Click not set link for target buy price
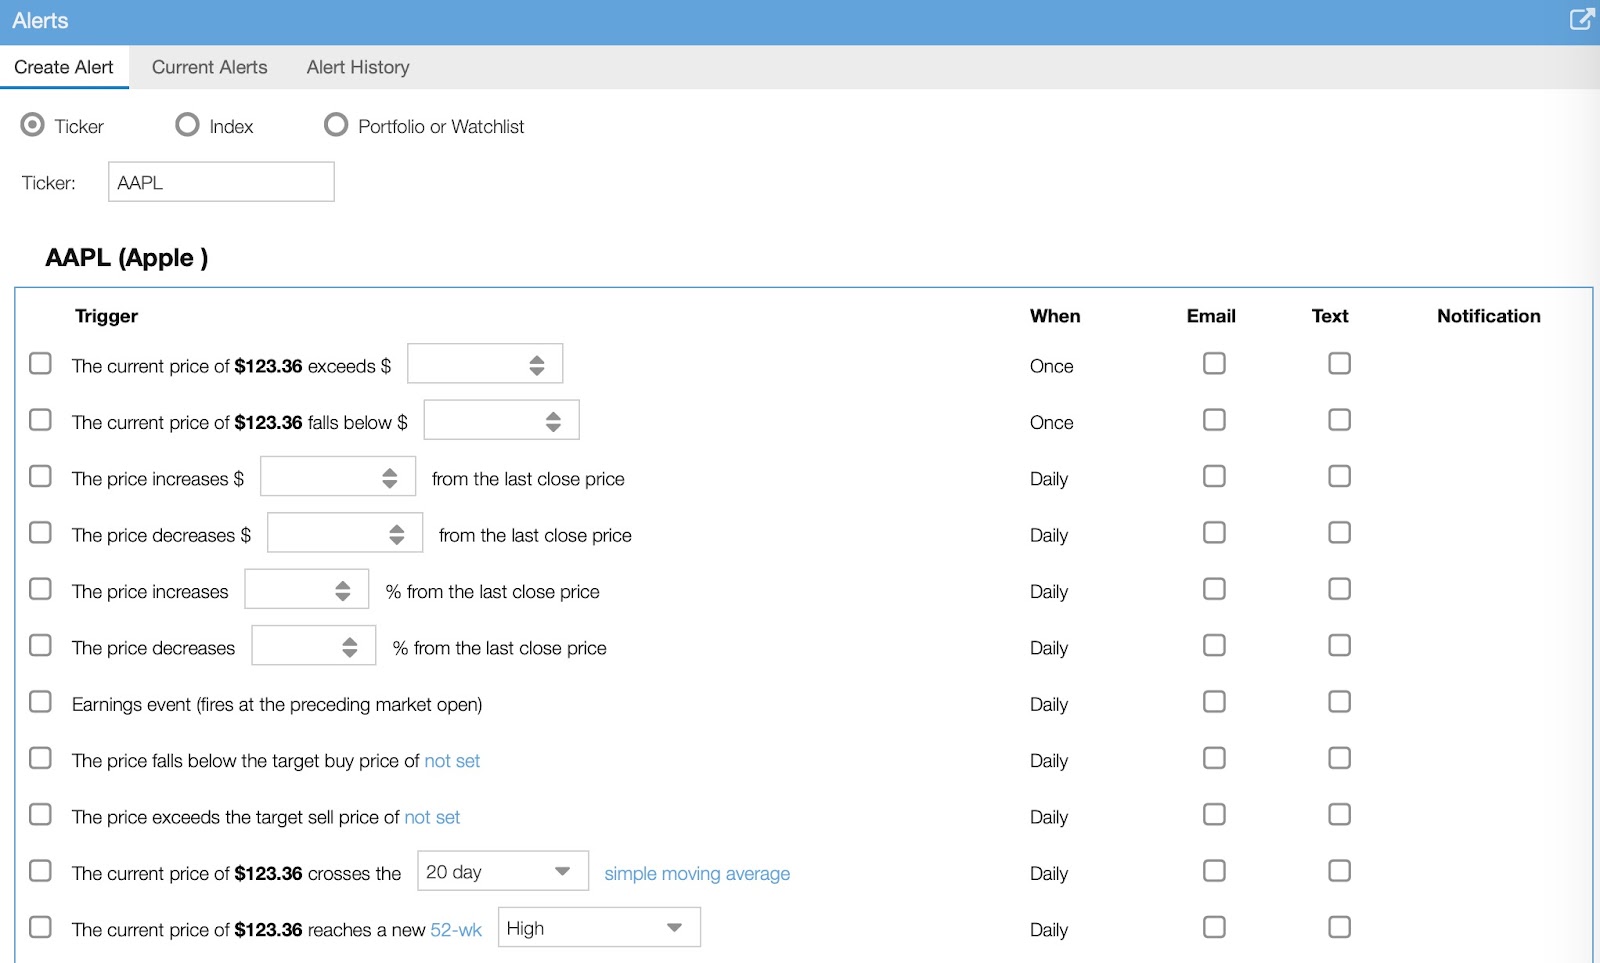This screenshot has width=1600, height=963. (x=452, y=761)
